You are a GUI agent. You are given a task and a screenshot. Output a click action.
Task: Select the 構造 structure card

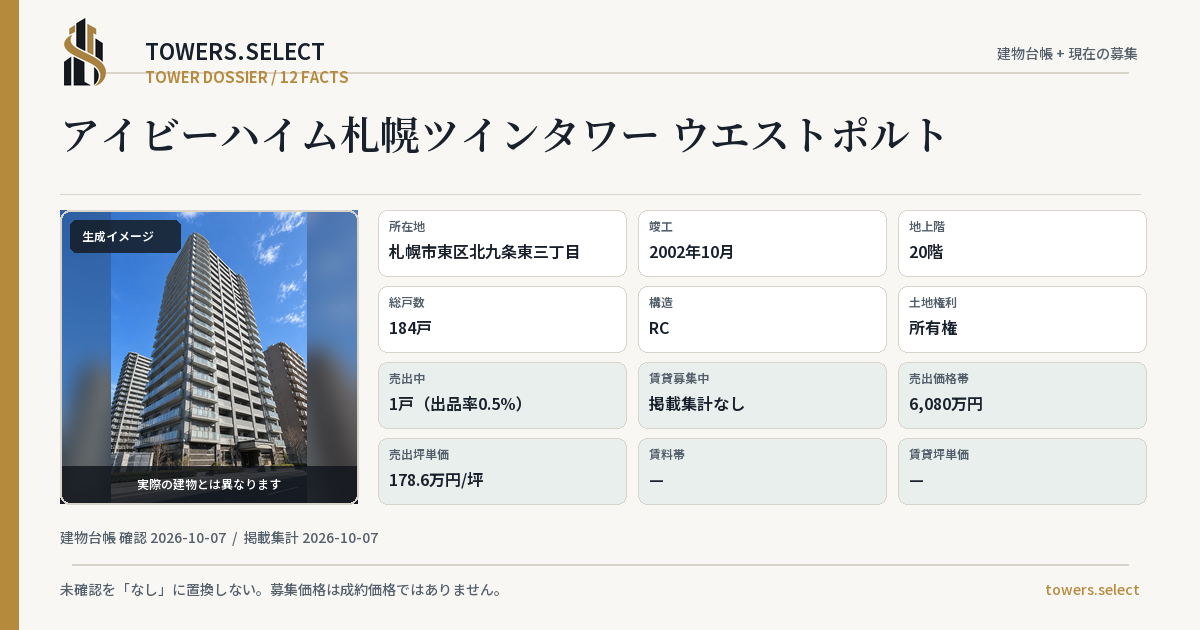762,319
